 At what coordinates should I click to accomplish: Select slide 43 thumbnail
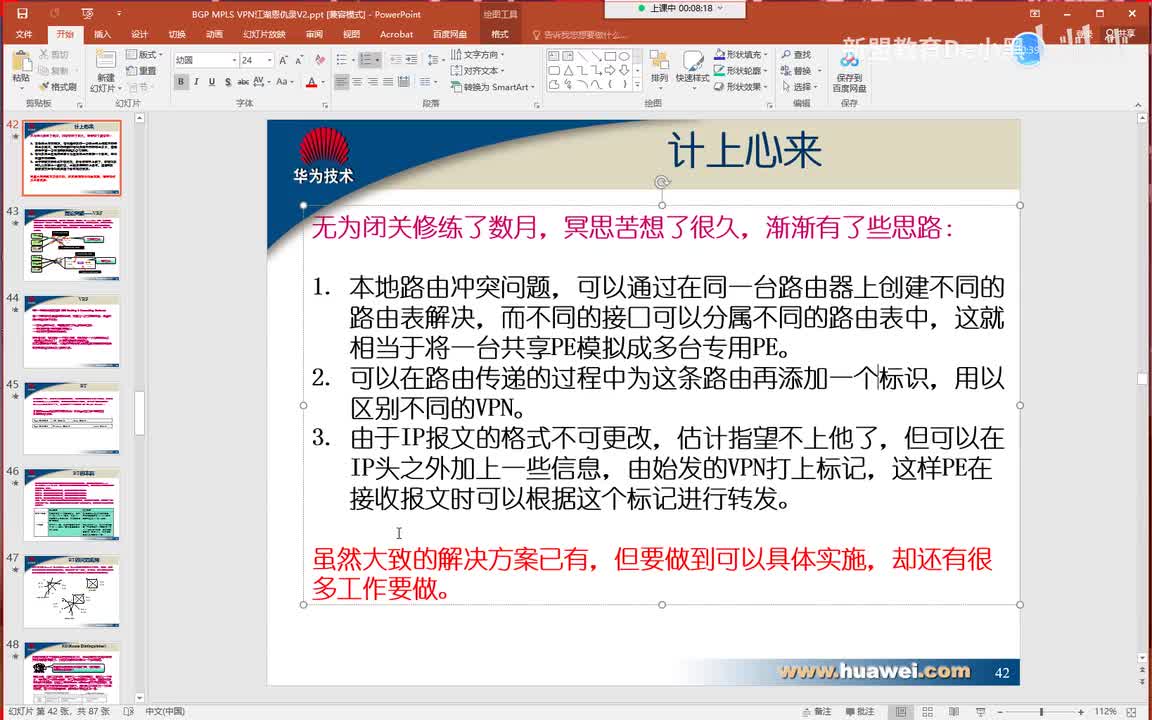[x=72, y=244]
